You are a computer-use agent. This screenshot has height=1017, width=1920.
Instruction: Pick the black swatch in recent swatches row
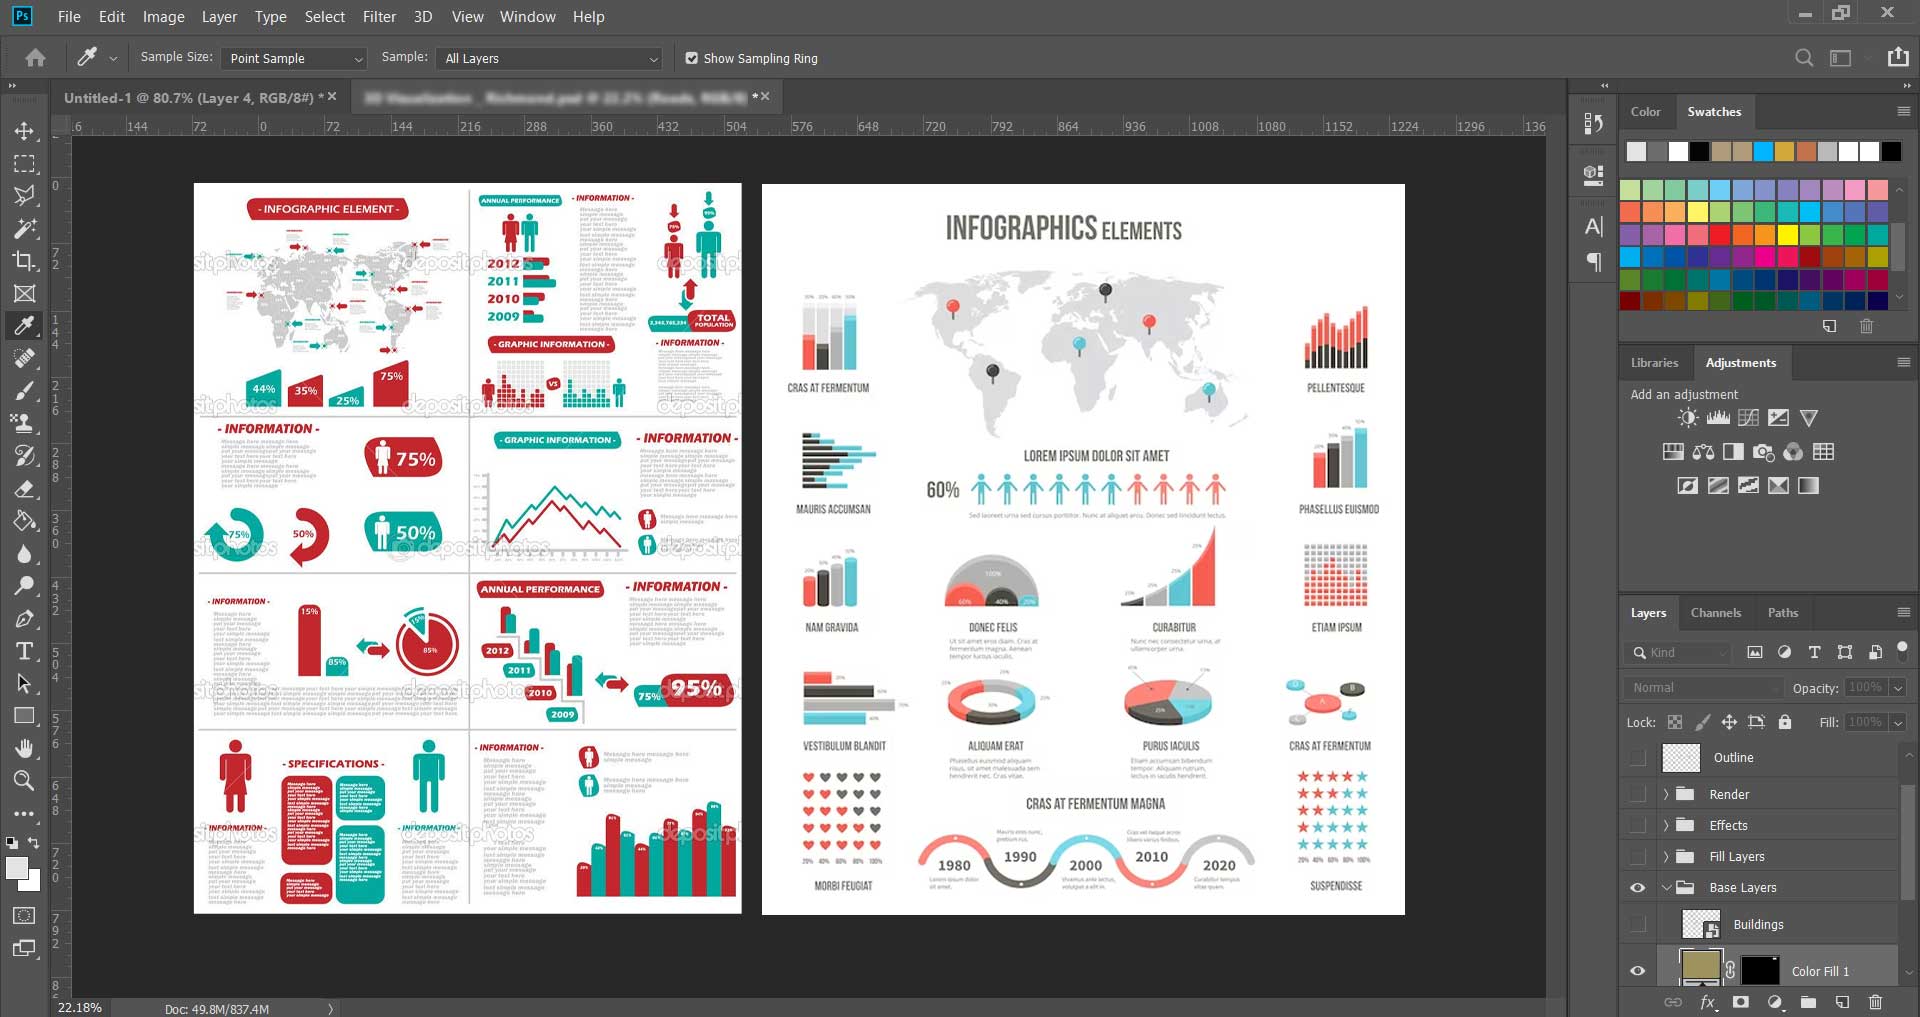tap(1699, 152)
